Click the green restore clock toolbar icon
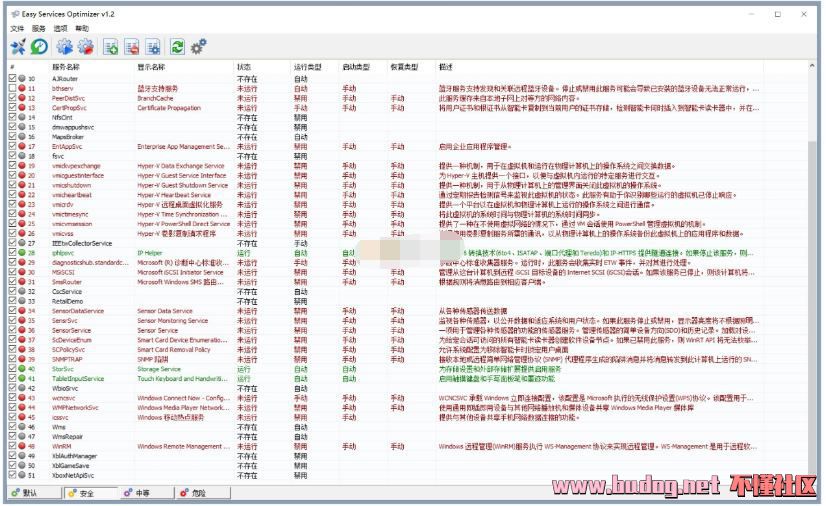The width and height of the screenshot is (826, 506). click(x=39, y=47)
